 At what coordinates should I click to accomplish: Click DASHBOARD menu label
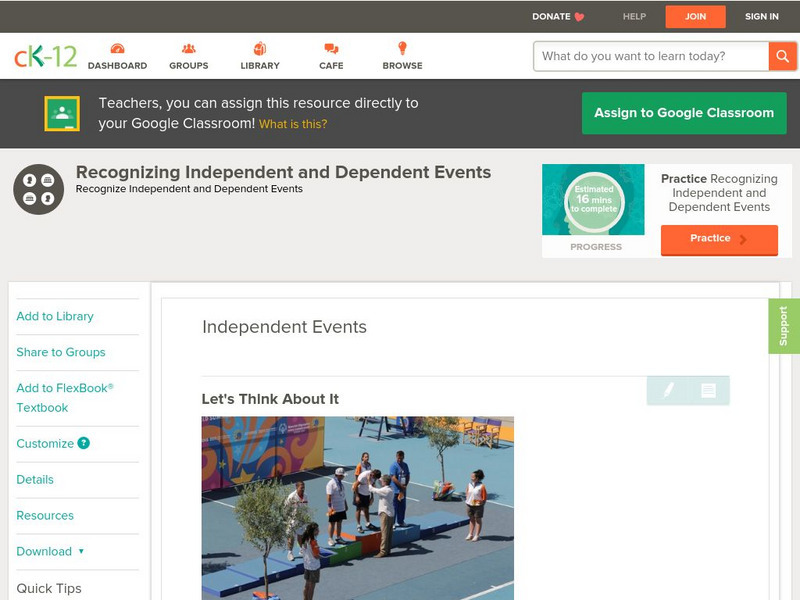click(x=117, y=66)
